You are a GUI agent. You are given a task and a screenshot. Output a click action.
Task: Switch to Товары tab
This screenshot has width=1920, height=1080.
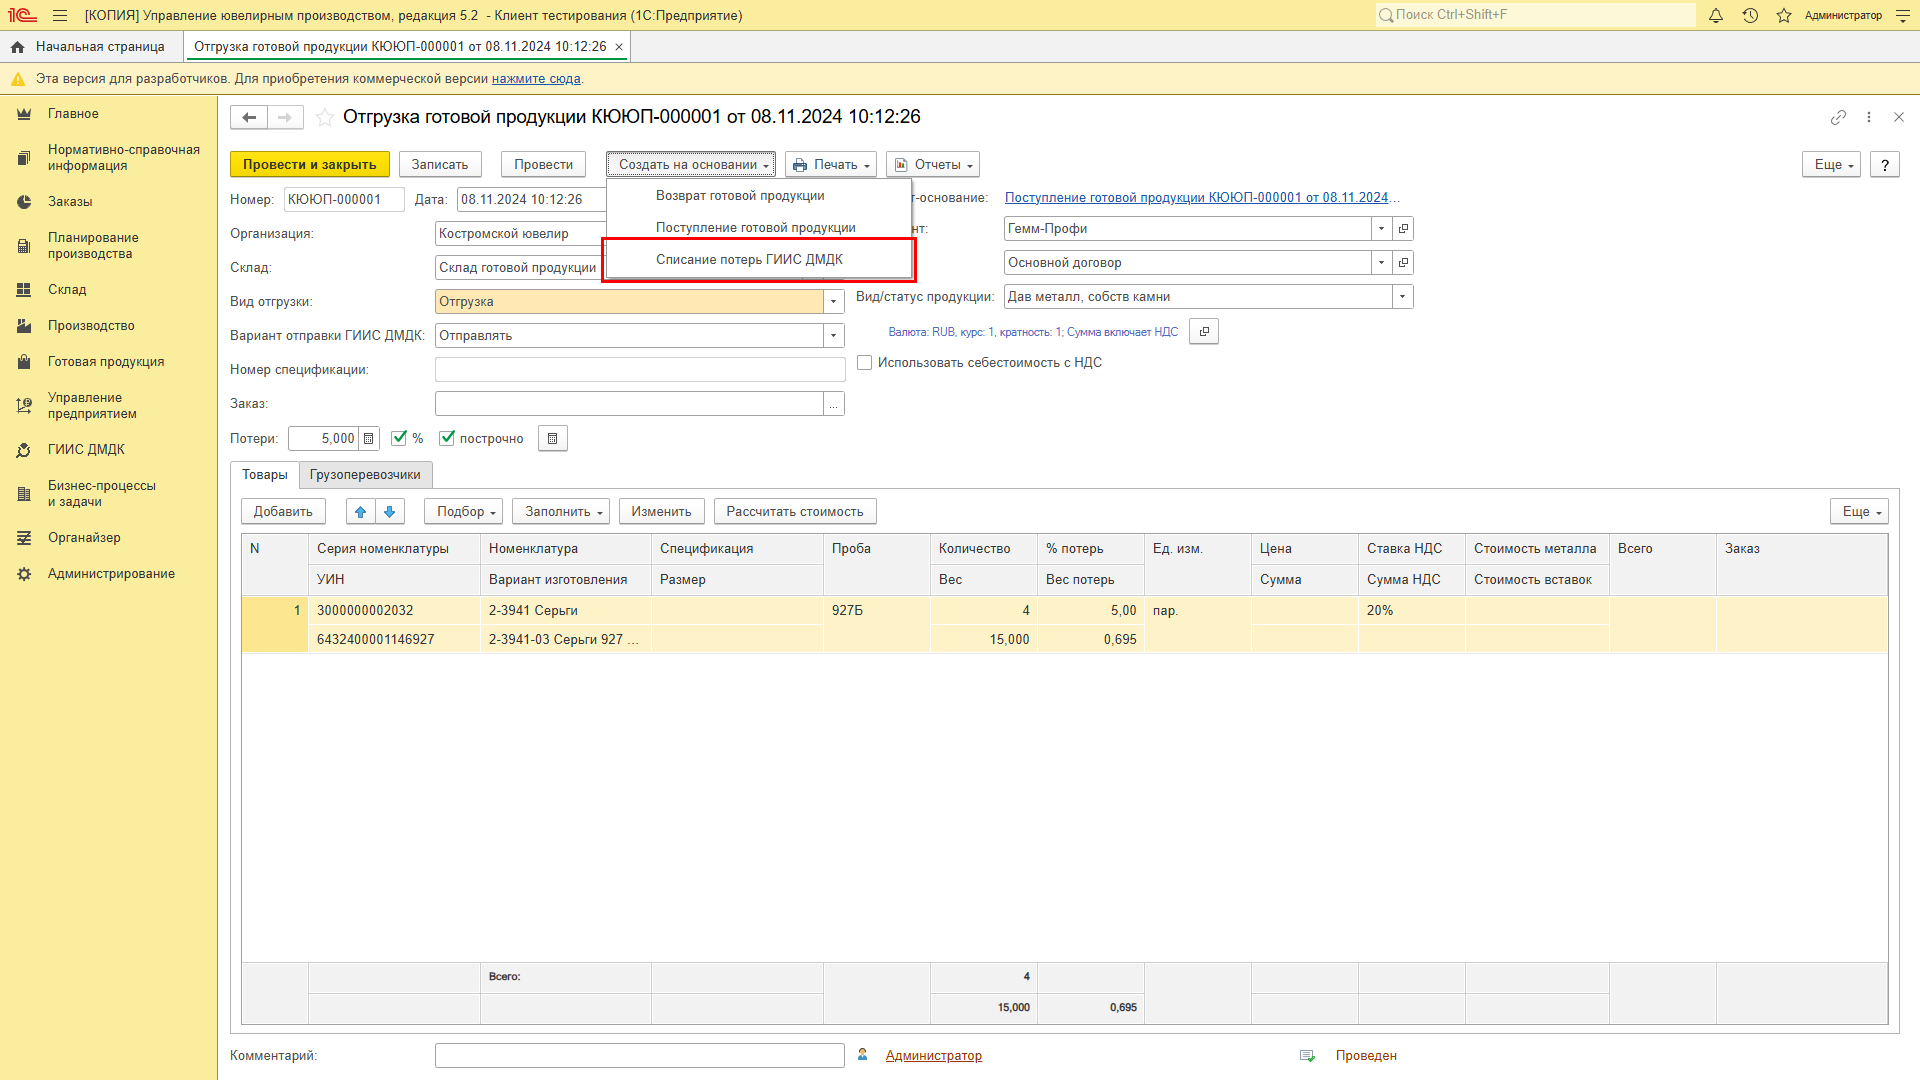click(x=265, y=475)
